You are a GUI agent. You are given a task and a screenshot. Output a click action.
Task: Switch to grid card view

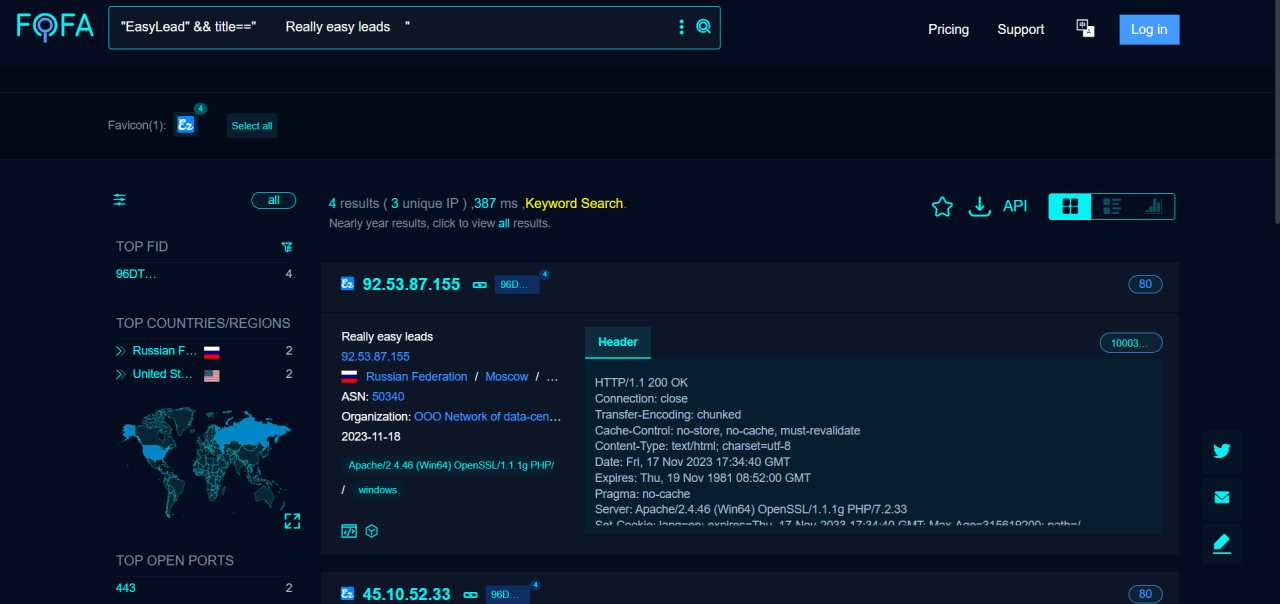pos(1070,206)
